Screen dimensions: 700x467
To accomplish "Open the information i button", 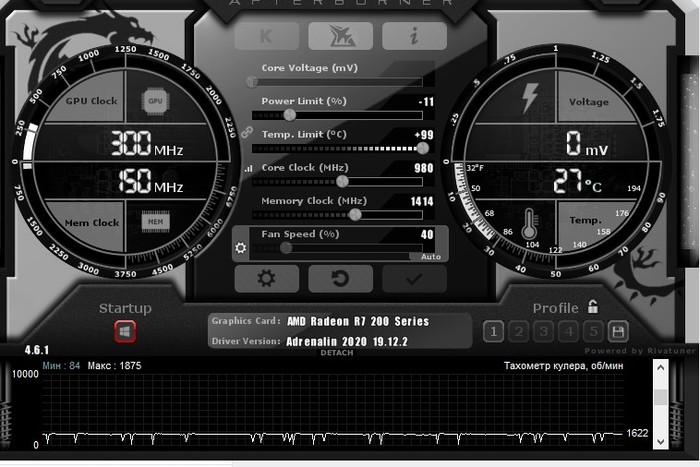I will tap(414, 36).
